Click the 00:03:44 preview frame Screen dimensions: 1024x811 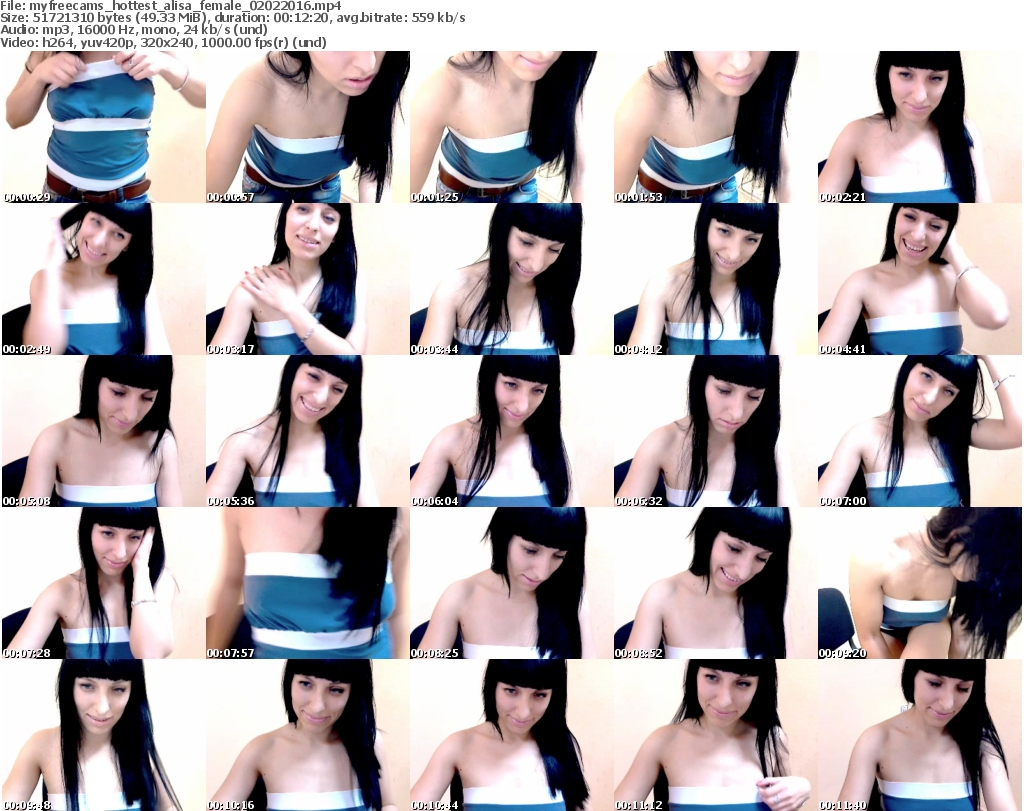click(512, 279)
